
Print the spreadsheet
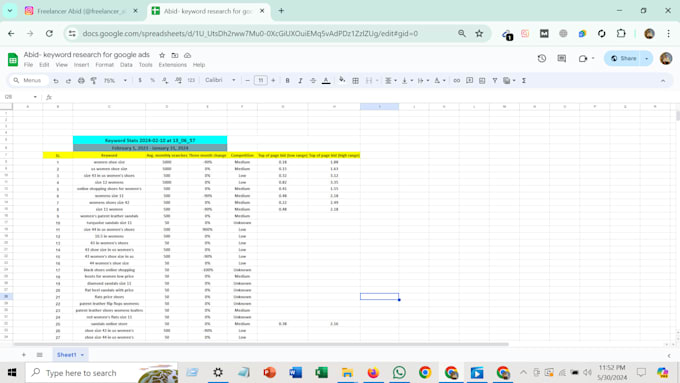[81, 81]
